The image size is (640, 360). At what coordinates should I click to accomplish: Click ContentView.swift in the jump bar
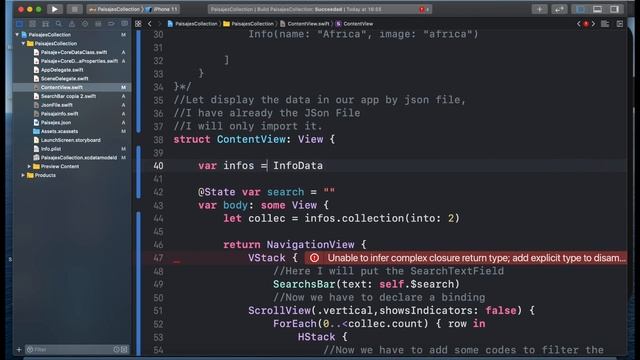[304, 24]
